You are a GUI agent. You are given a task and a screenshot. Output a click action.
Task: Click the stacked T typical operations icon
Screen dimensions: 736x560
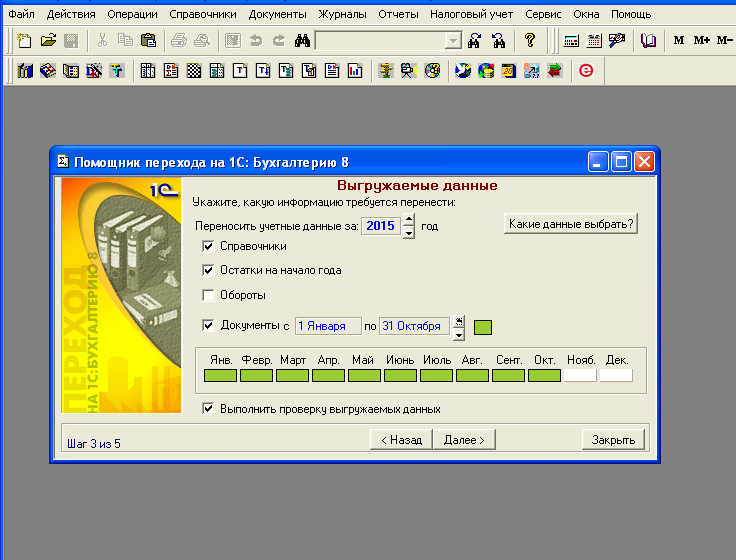tap(117, 71)
